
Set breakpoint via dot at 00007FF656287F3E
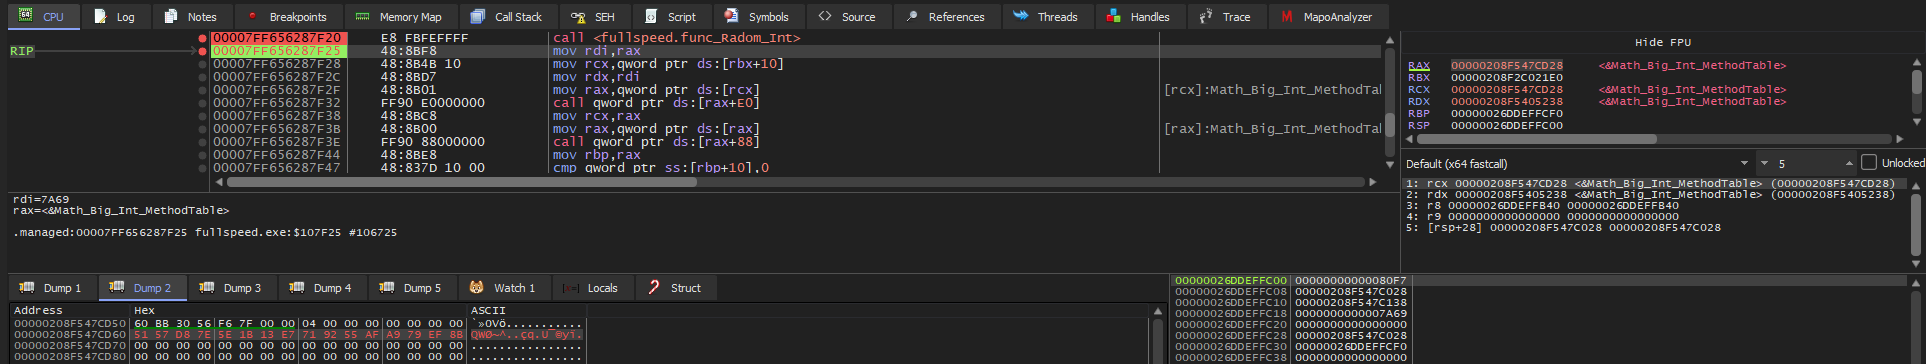[202, 142]
